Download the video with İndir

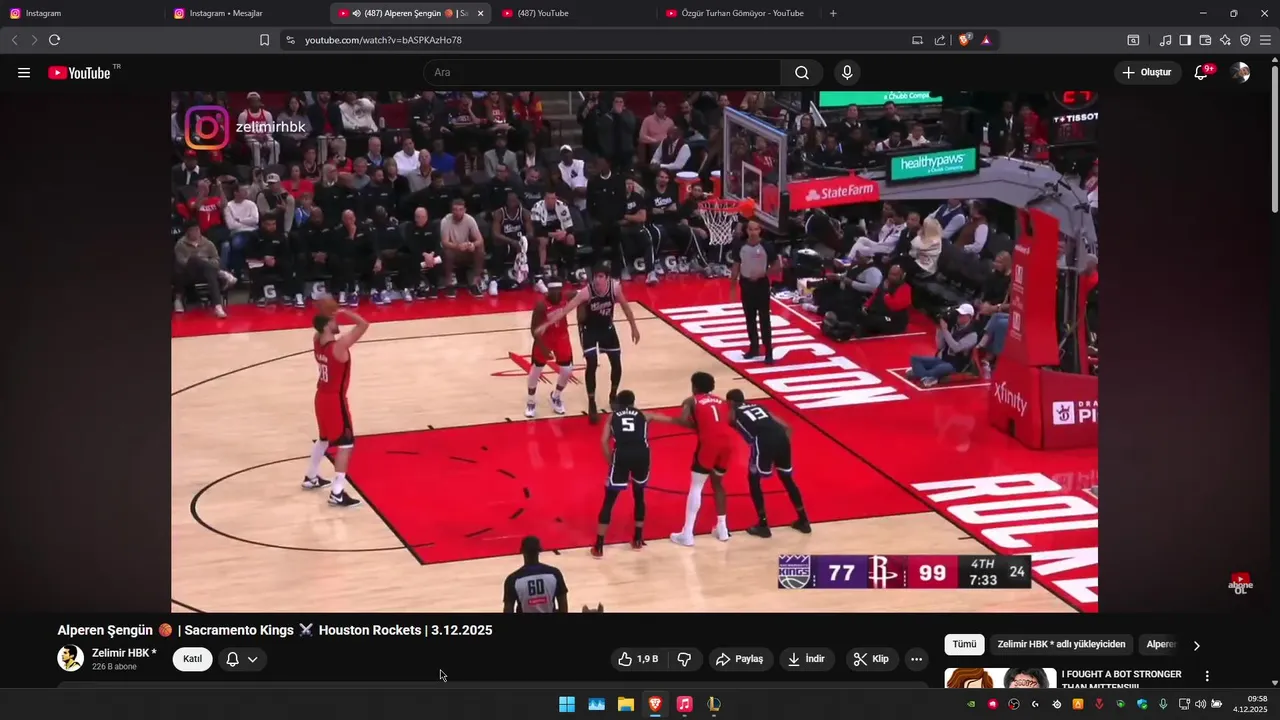click(806, 659)
